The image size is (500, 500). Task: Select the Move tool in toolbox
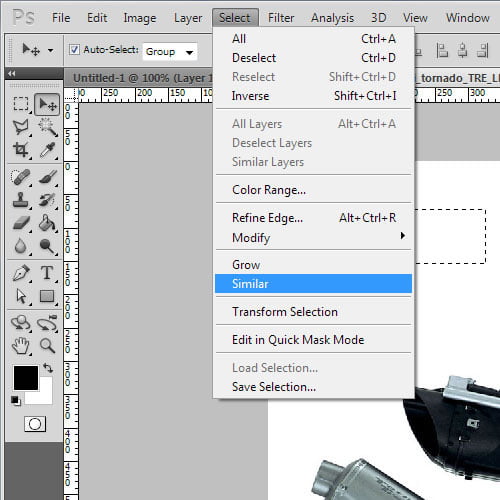(x=47, y=105)
